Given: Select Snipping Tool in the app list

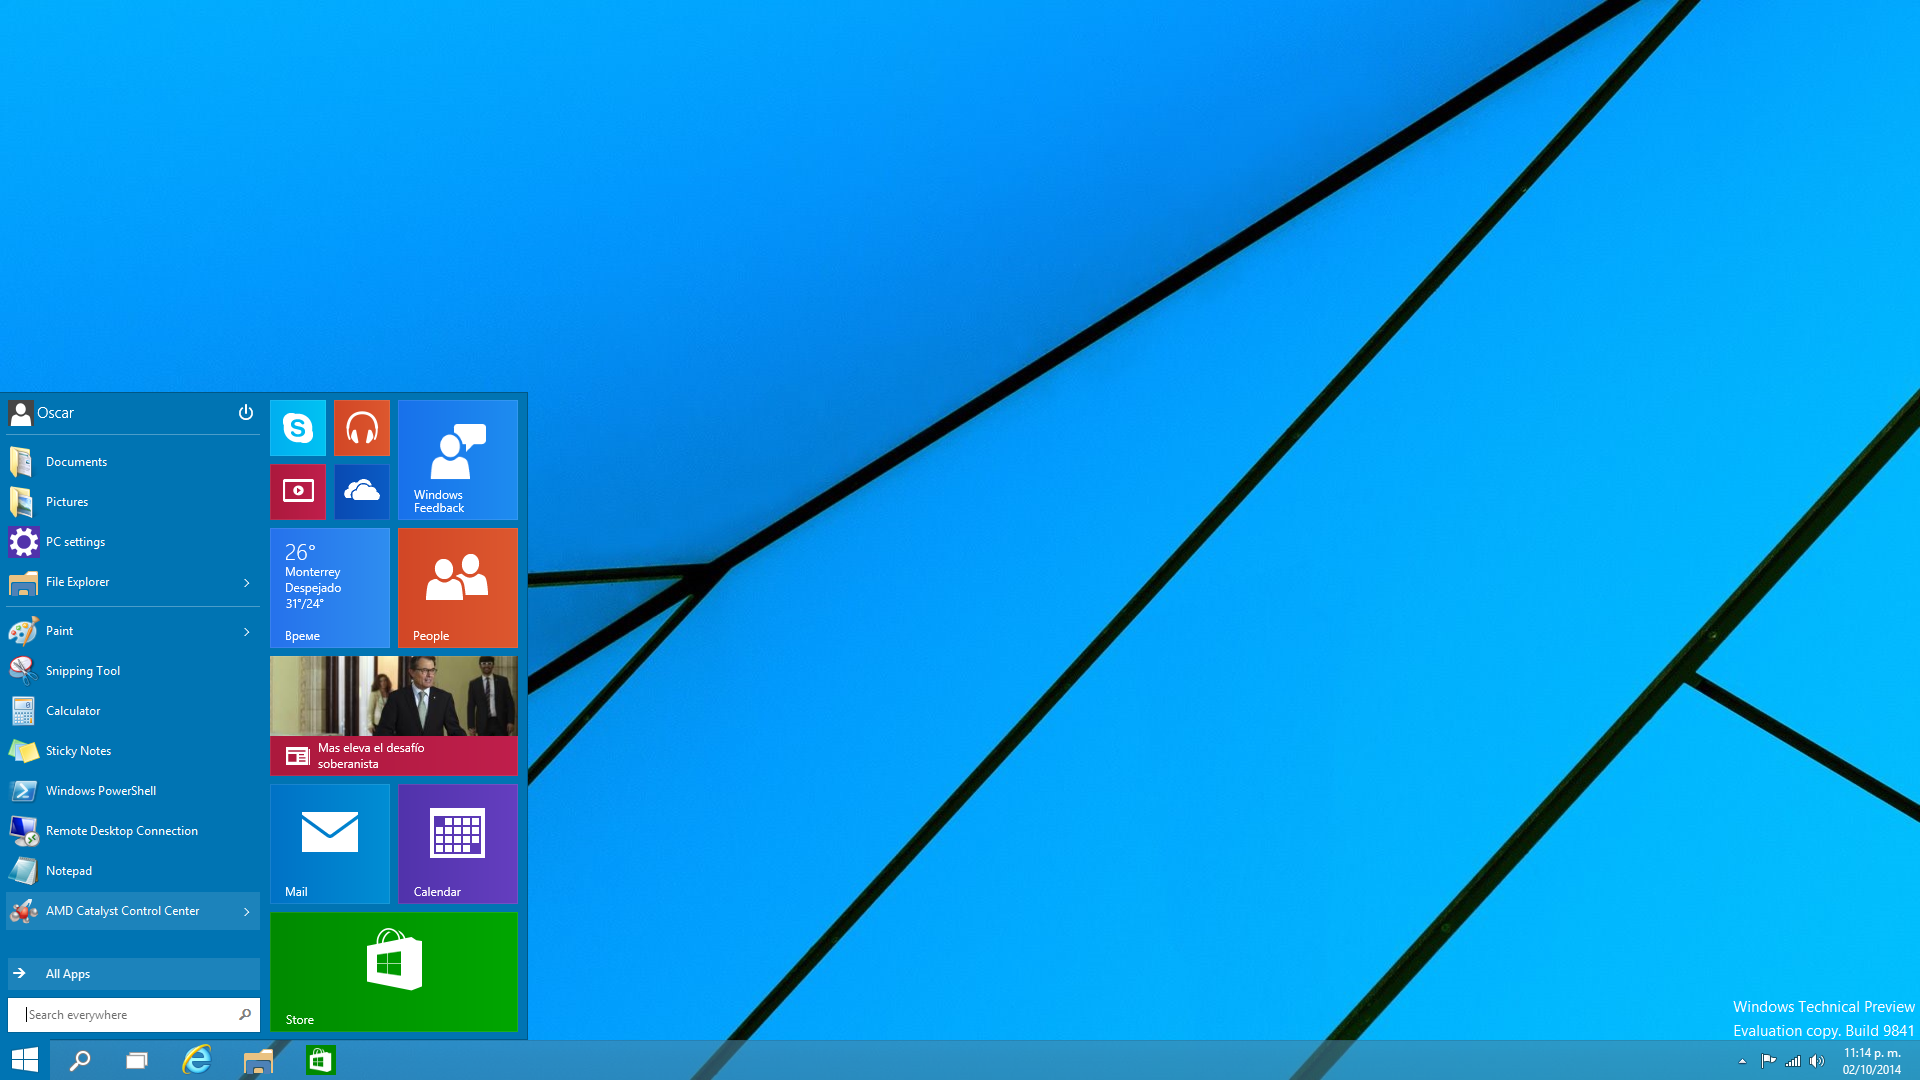Looking at the screenshot, I should tap(82, 671).
